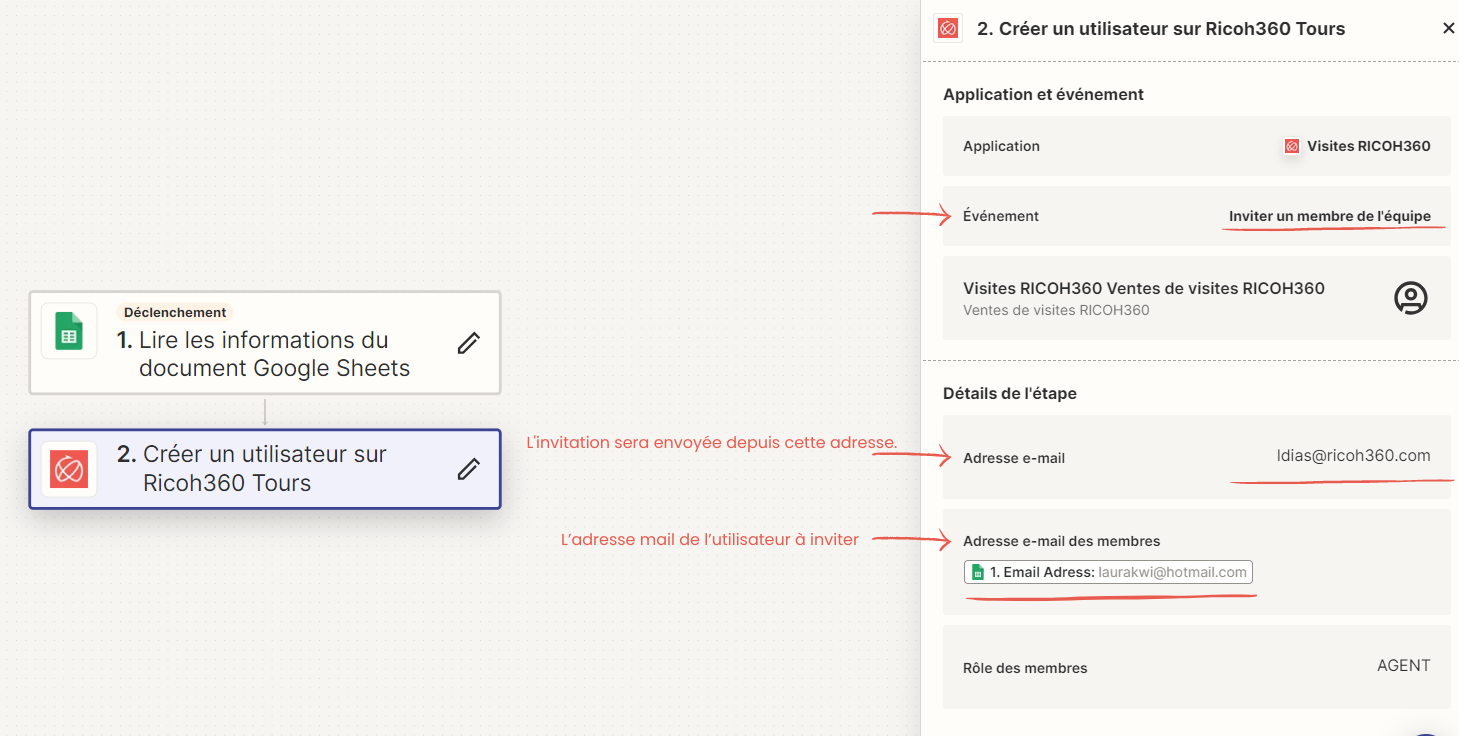This screenshot has width=1459, height=736.
Task: Select the Déclenchement badge on step 1
Action: pyautogui.click(x=175, y=312)
